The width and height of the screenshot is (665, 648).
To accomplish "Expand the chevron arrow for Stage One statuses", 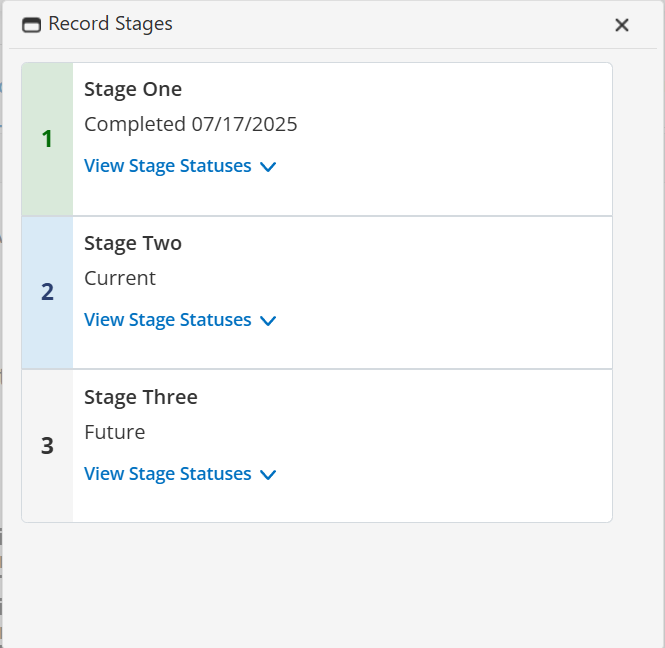I will pos(267,167).
